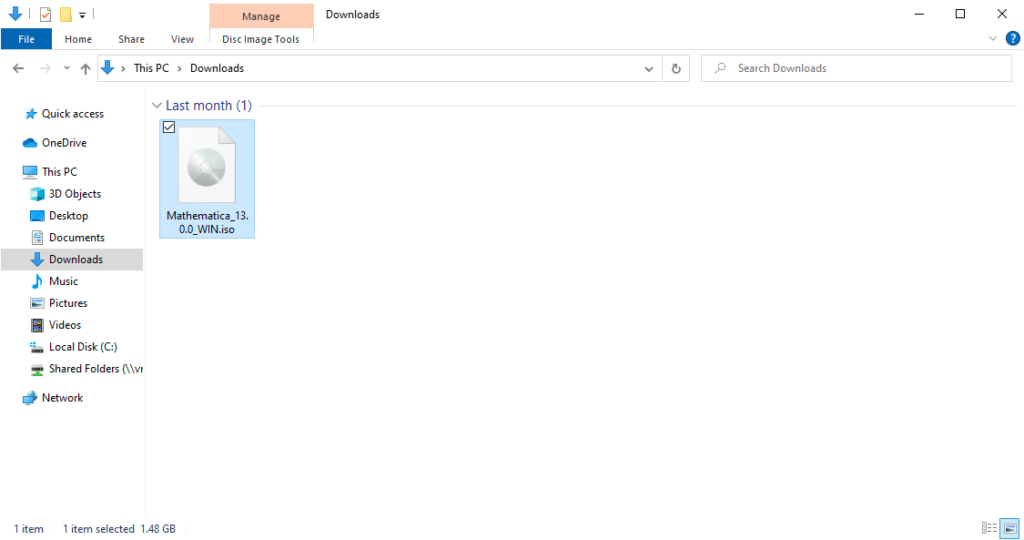Image resolution: width=1024 pixels, height=540 pixels.
Task: Click the Downloads icon in the title bar
Action: coord(16,14)
